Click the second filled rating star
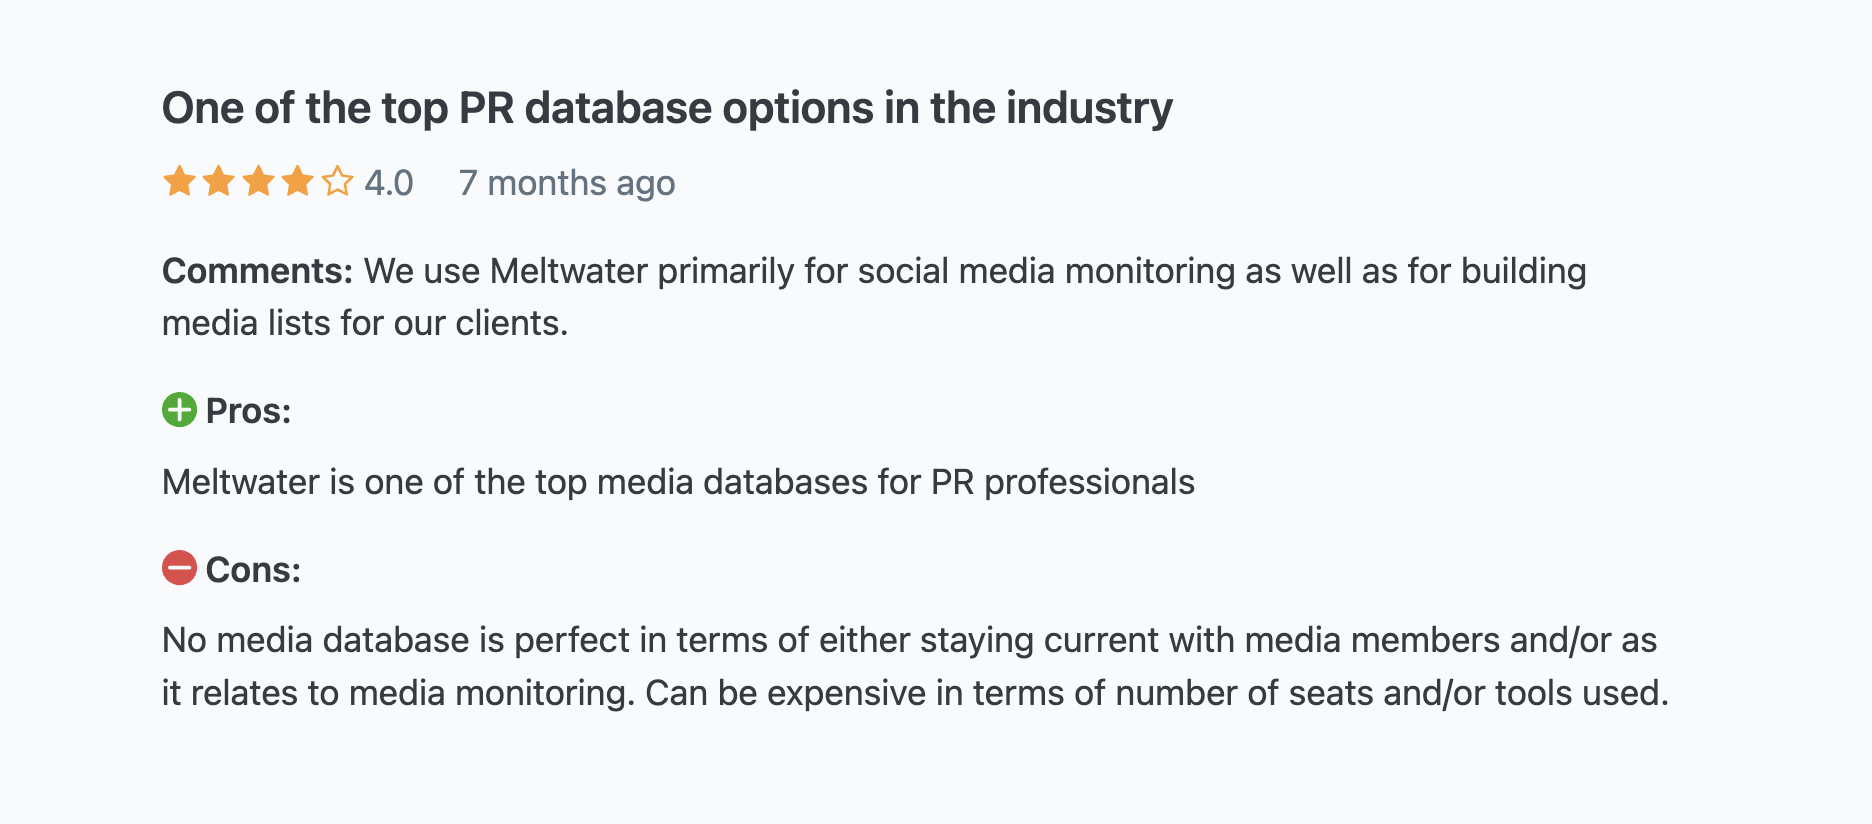This screenshot has width=1872, height=824. [219, 182]
